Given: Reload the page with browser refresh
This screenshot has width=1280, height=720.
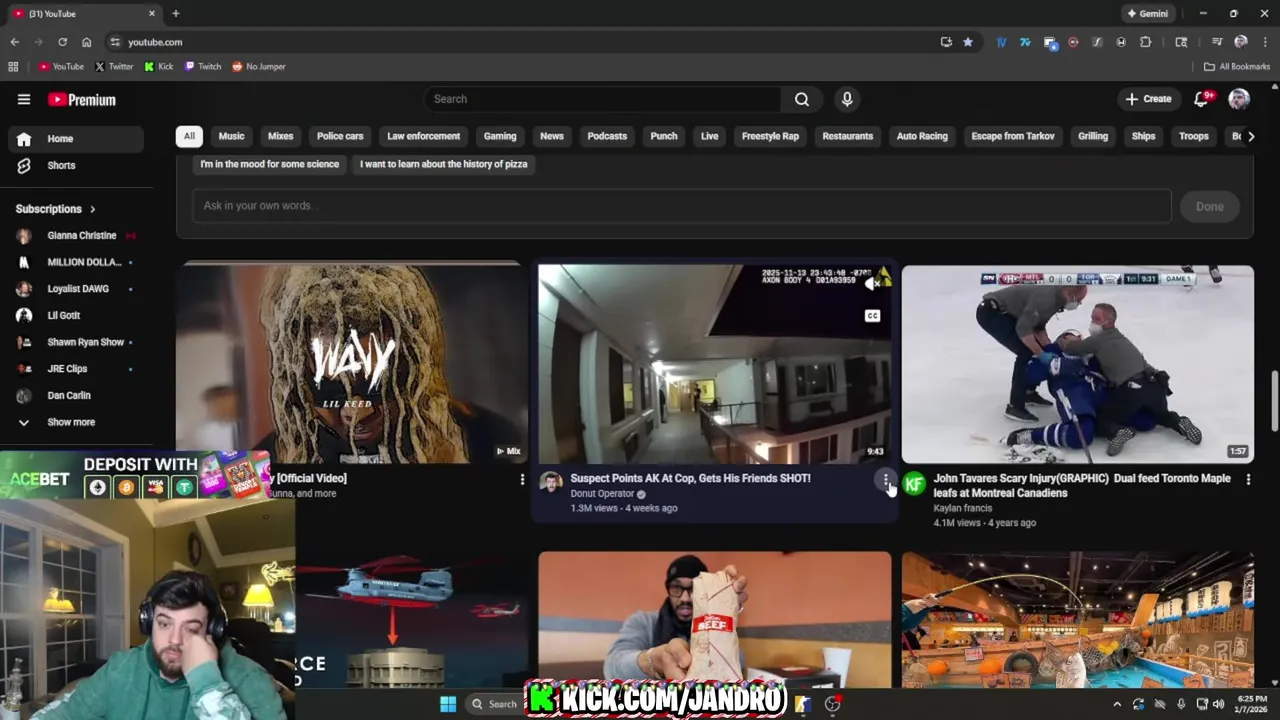Looking at the screenshot, I should [x=62, y=42].
